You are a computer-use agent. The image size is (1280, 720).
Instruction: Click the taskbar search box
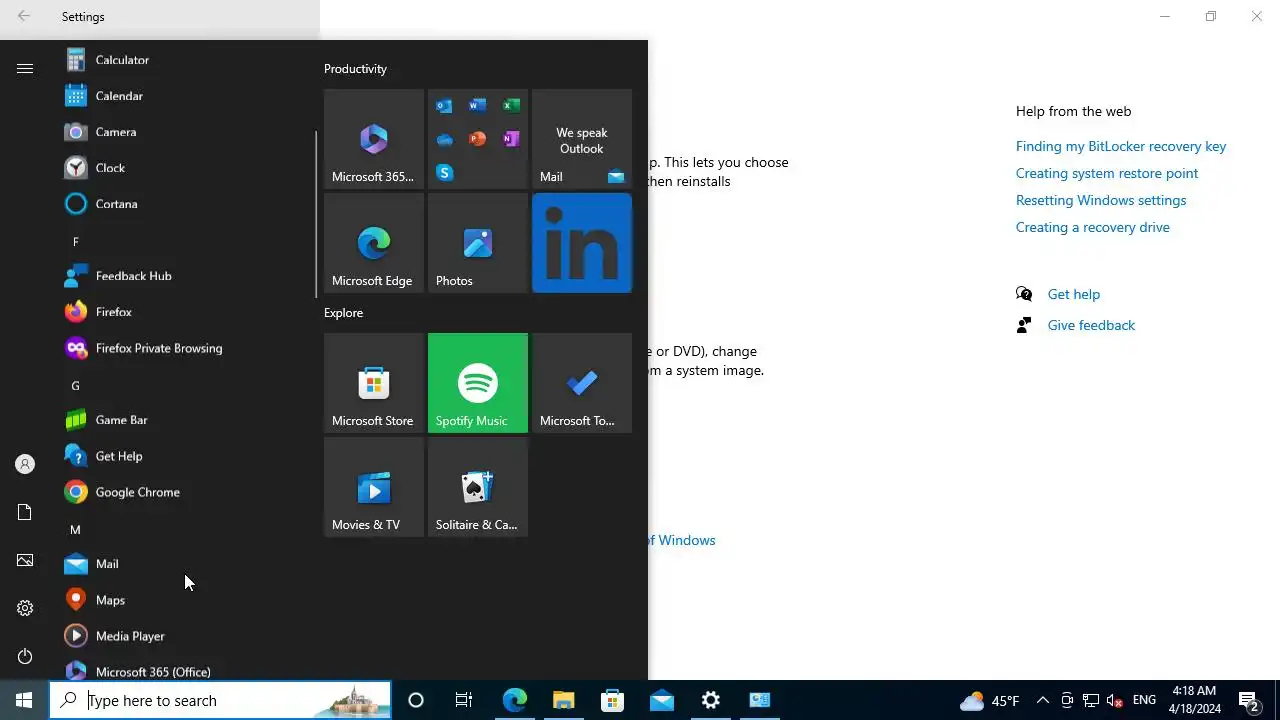pos(220,700)
